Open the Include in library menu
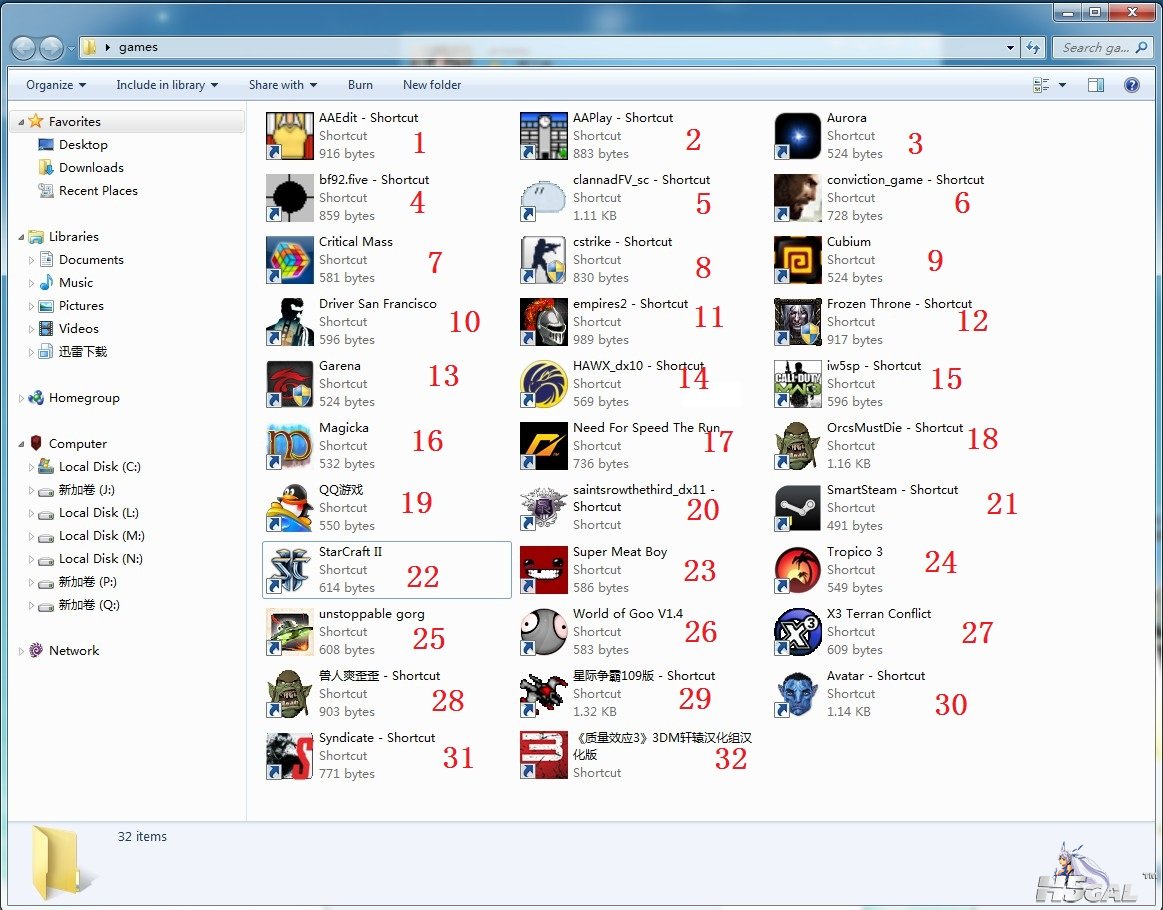 (167, 85)
